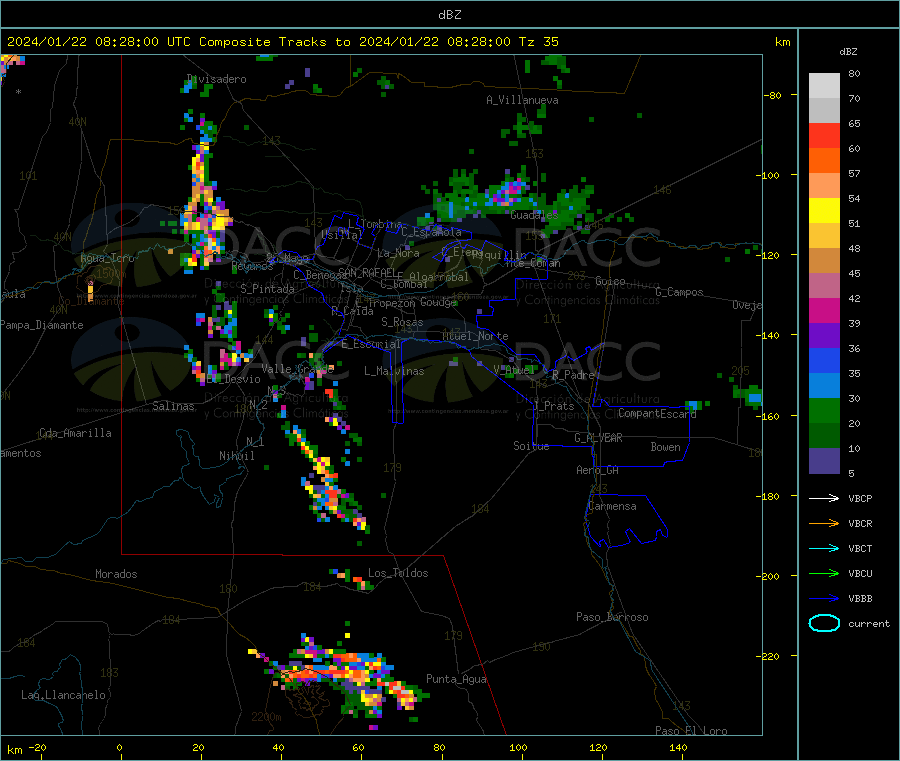Click the 'CompantEscard' map label

coord(657,414)
